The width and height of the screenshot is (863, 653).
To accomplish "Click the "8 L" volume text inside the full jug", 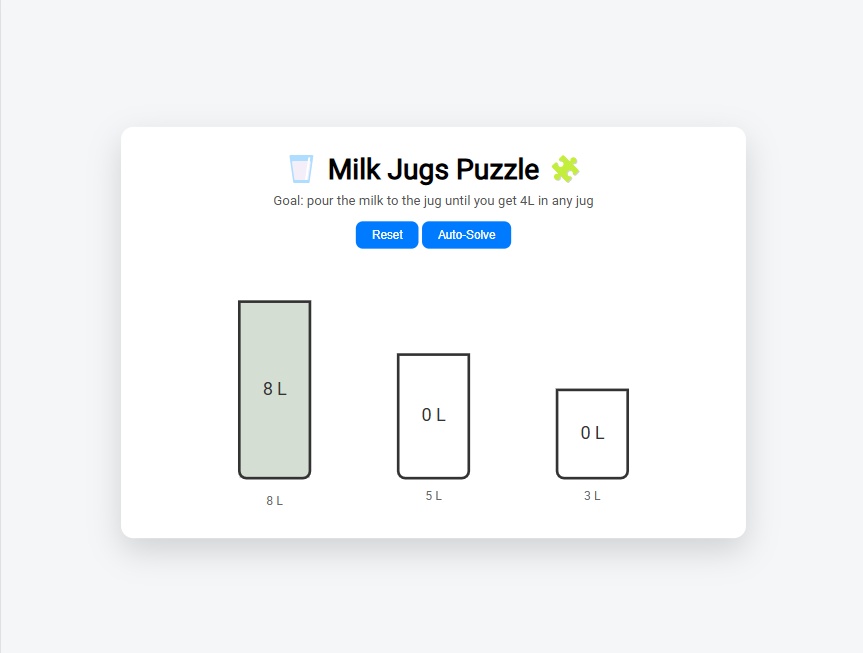I will coord(274,389).
